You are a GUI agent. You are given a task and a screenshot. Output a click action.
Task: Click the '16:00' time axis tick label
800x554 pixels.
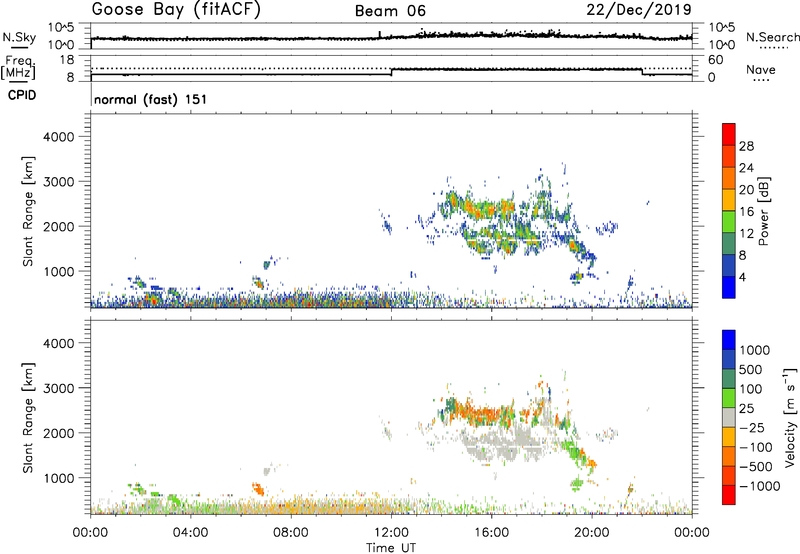tap(491, 533)
